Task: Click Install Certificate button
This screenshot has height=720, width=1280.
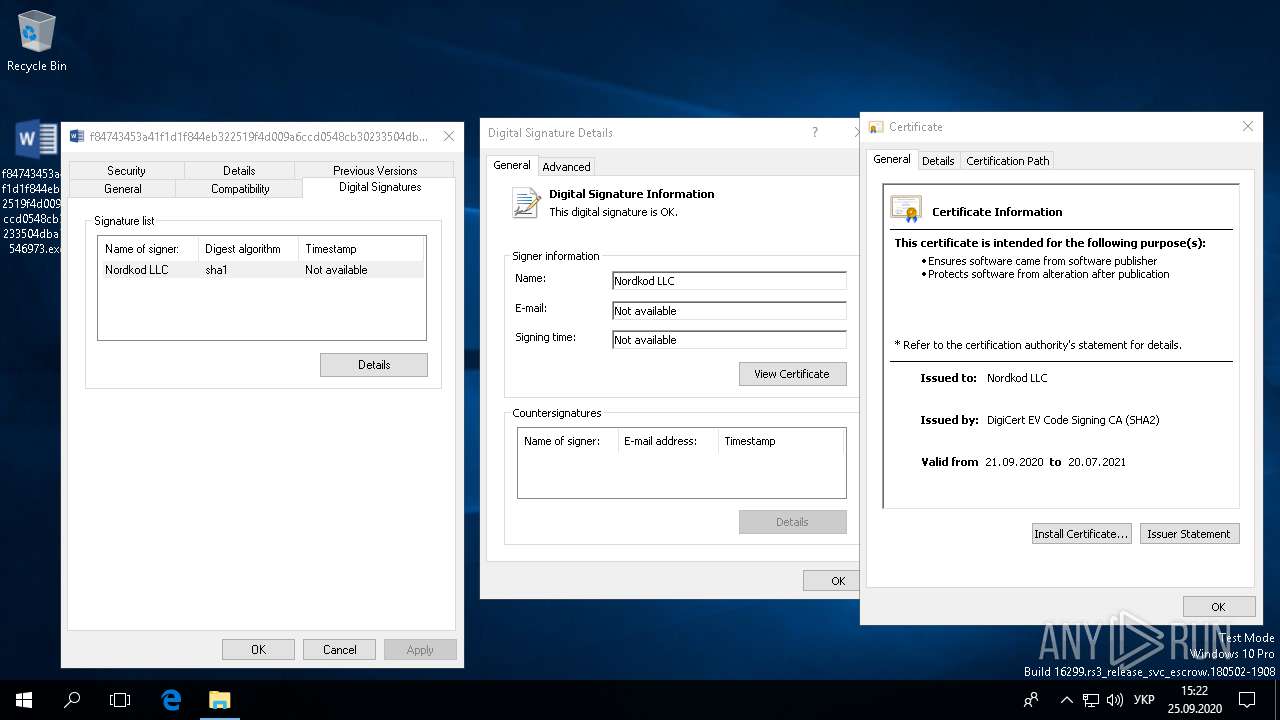Action: coord(1081,534)
